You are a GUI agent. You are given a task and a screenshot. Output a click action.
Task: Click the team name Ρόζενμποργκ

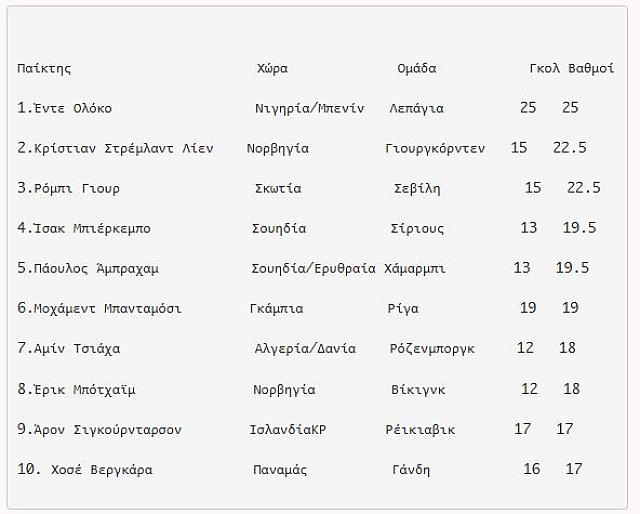pos(432,349)
